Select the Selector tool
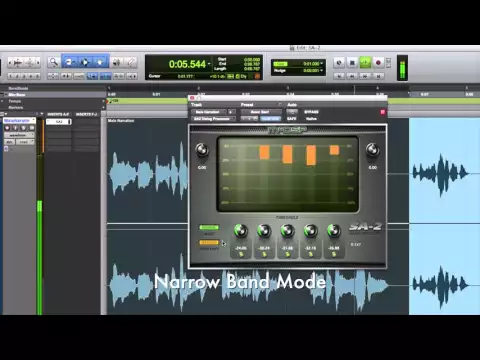Image resolution: width=480 pixels, height=360 pixels. coord(85,62)
